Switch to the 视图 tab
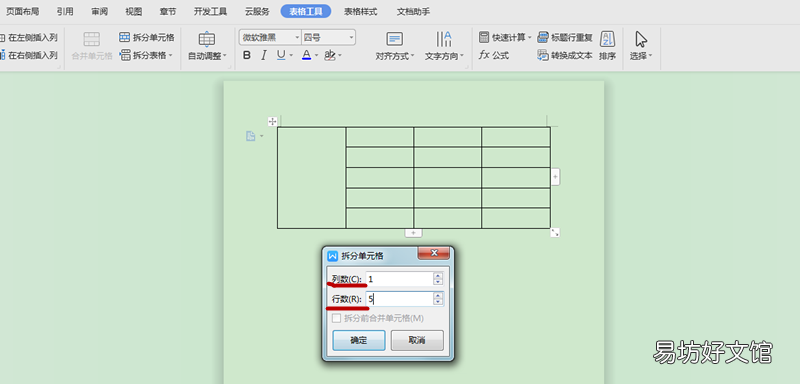The height and width of the screenshot is (384, 800). pos(134,11)
